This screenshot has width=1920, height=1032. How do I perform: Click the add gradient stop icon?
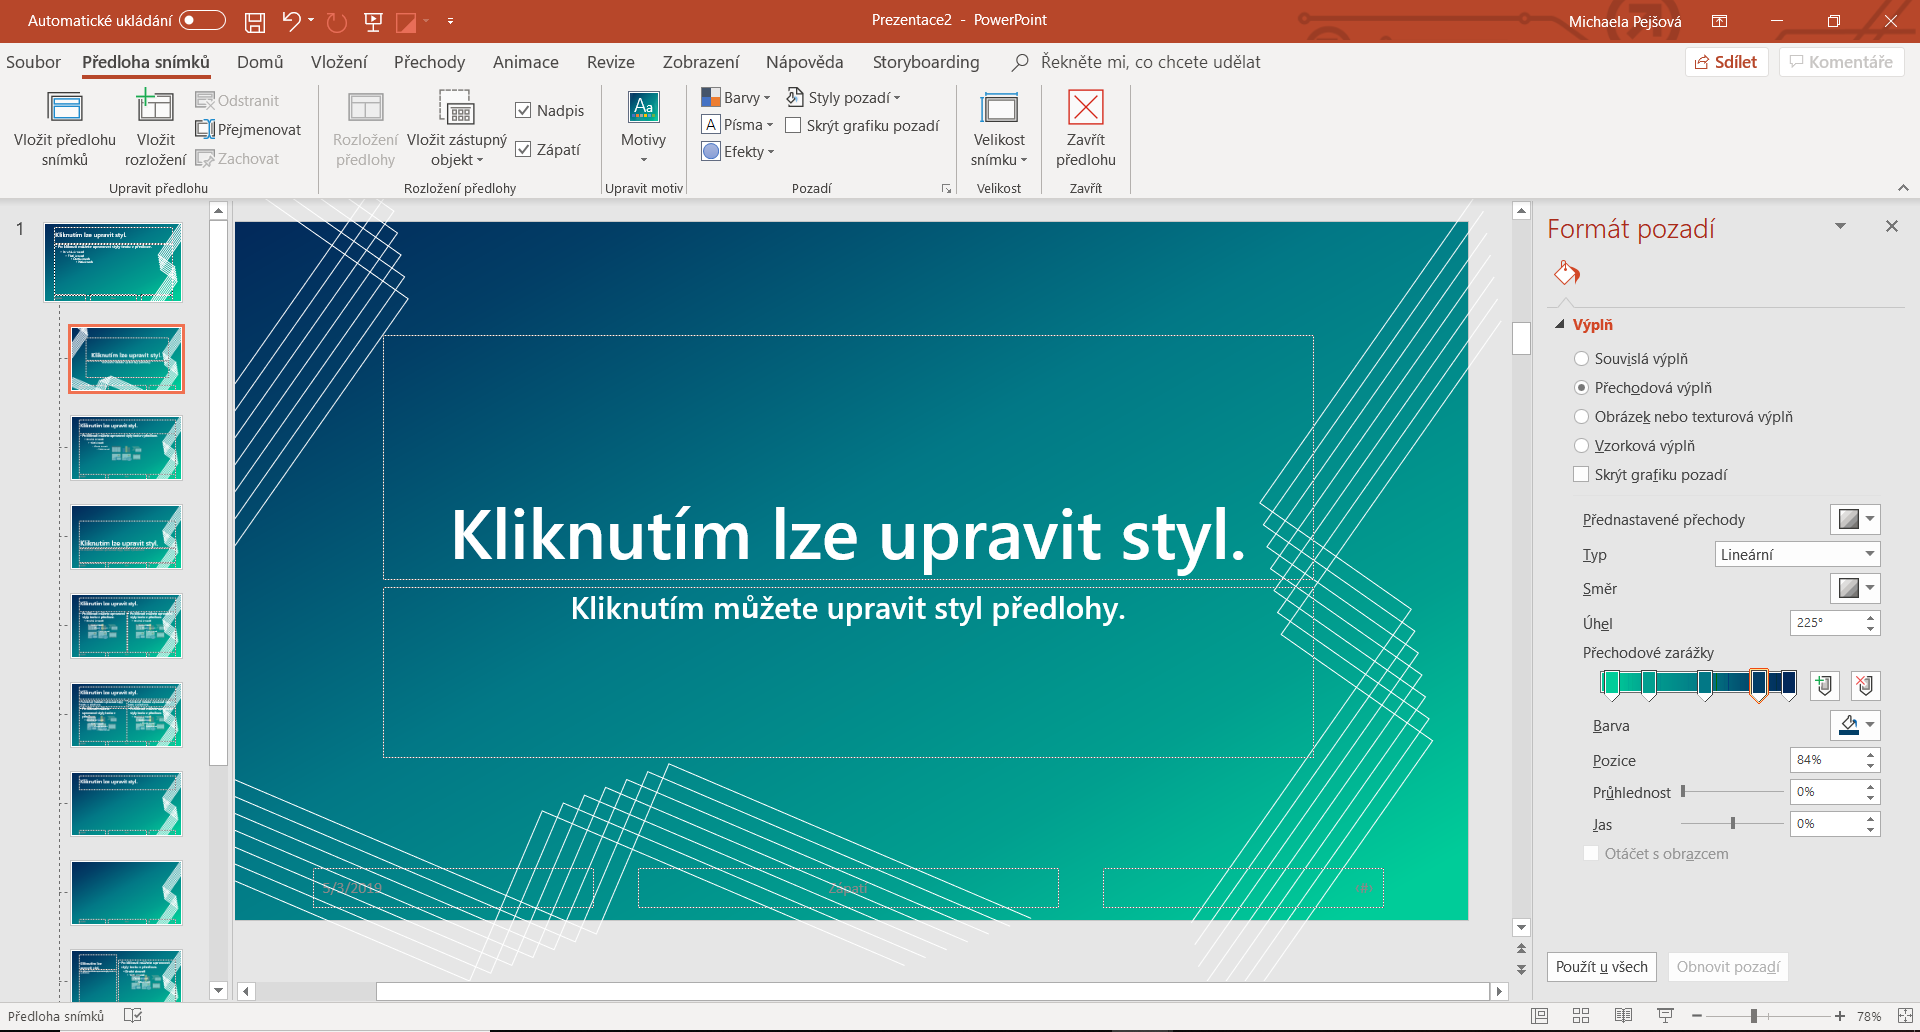click(1825, 685)
